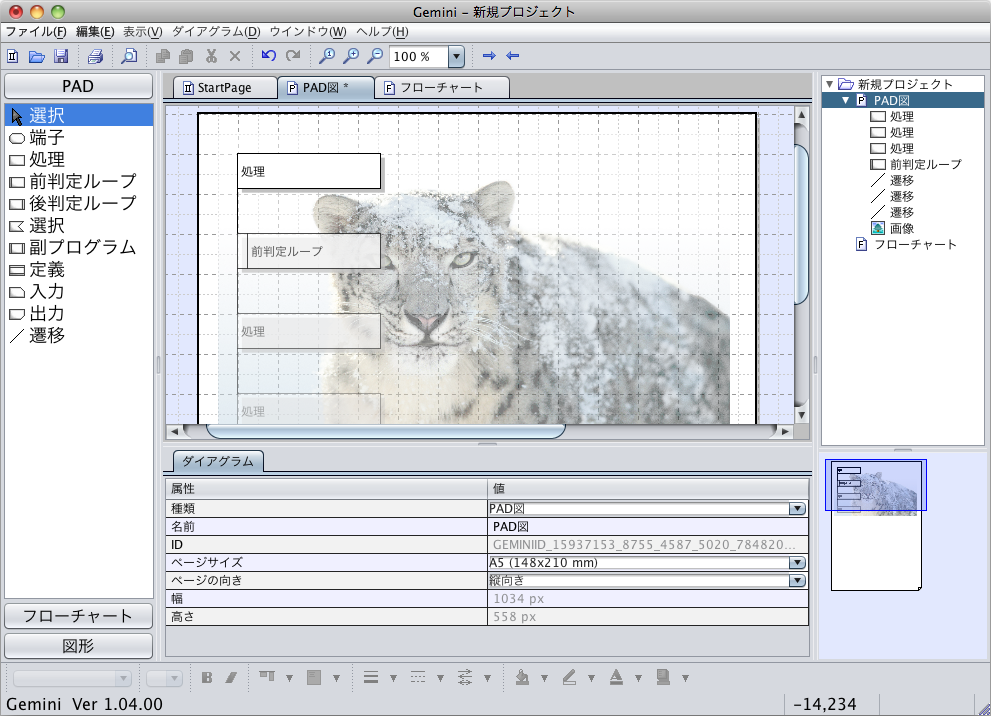
Task: Choose the fill color bucket in the format bar
Action: 522,677
